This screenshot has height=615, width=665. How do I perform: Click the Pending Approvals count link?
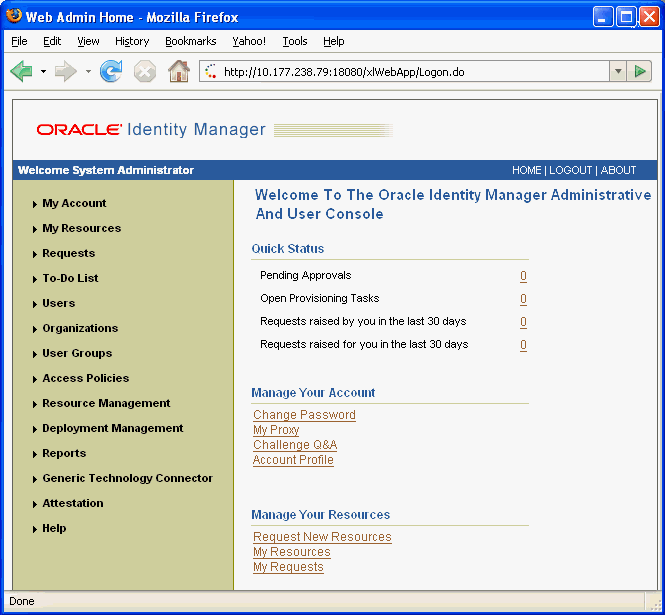523,276
